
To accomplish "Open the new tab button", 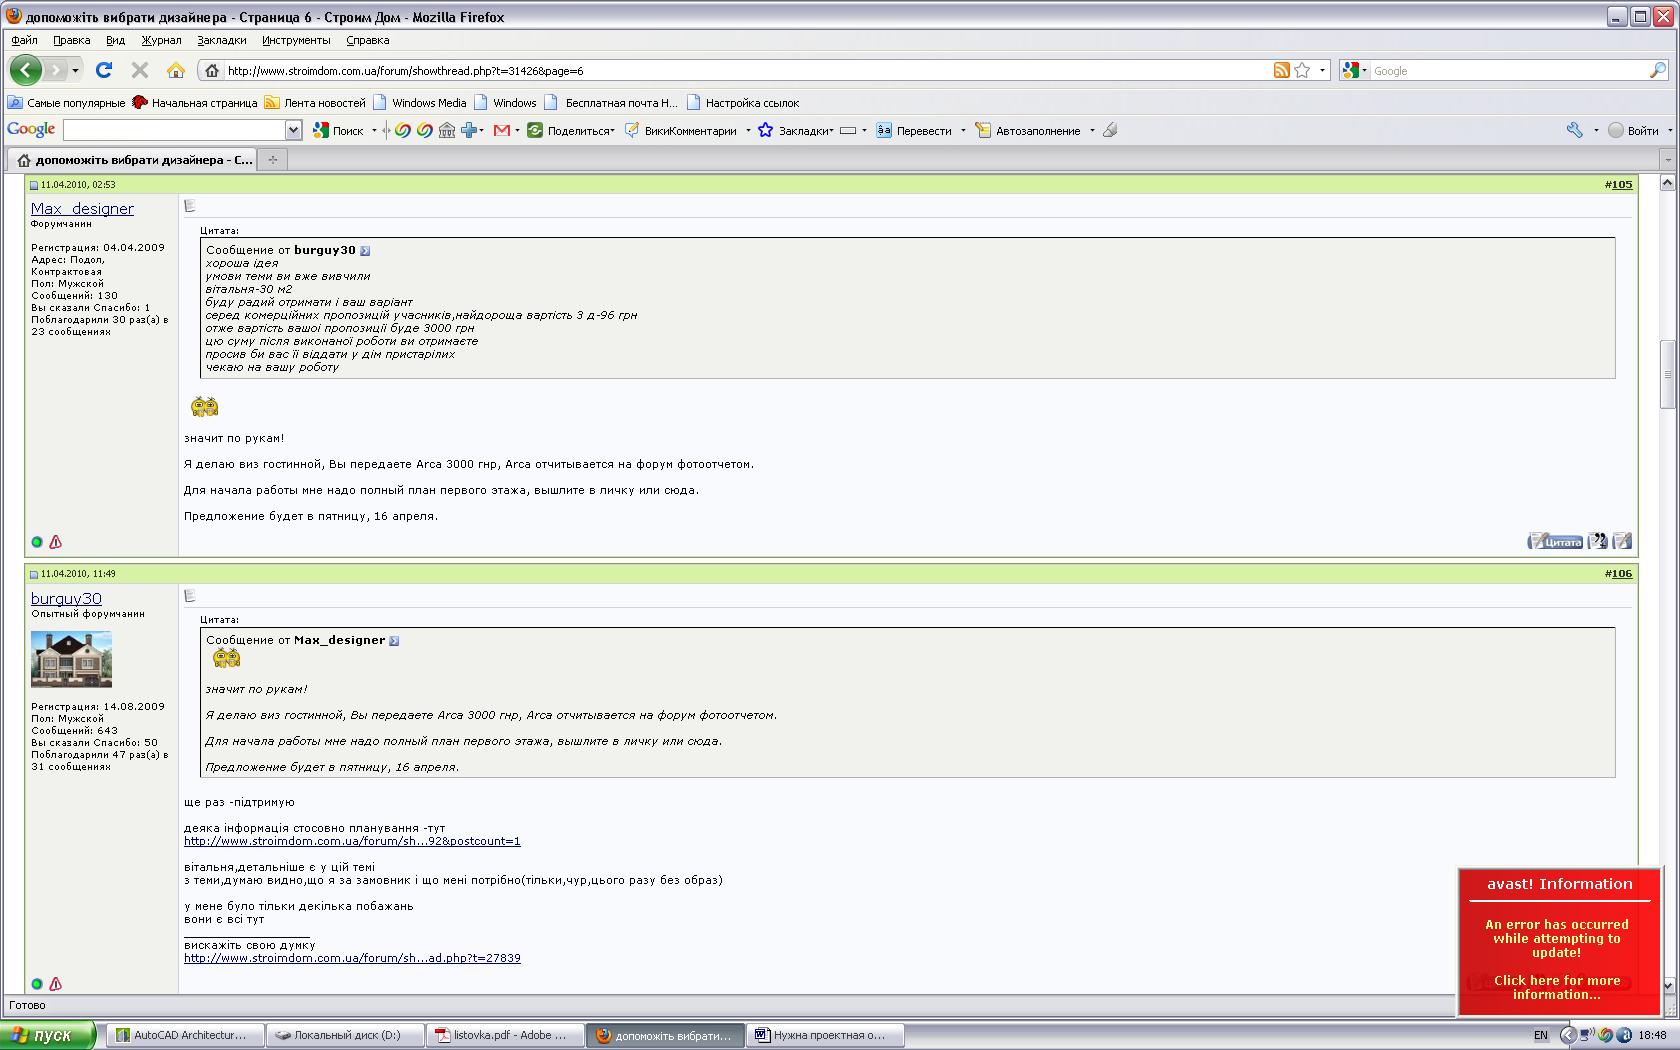I will coord(272,159).
